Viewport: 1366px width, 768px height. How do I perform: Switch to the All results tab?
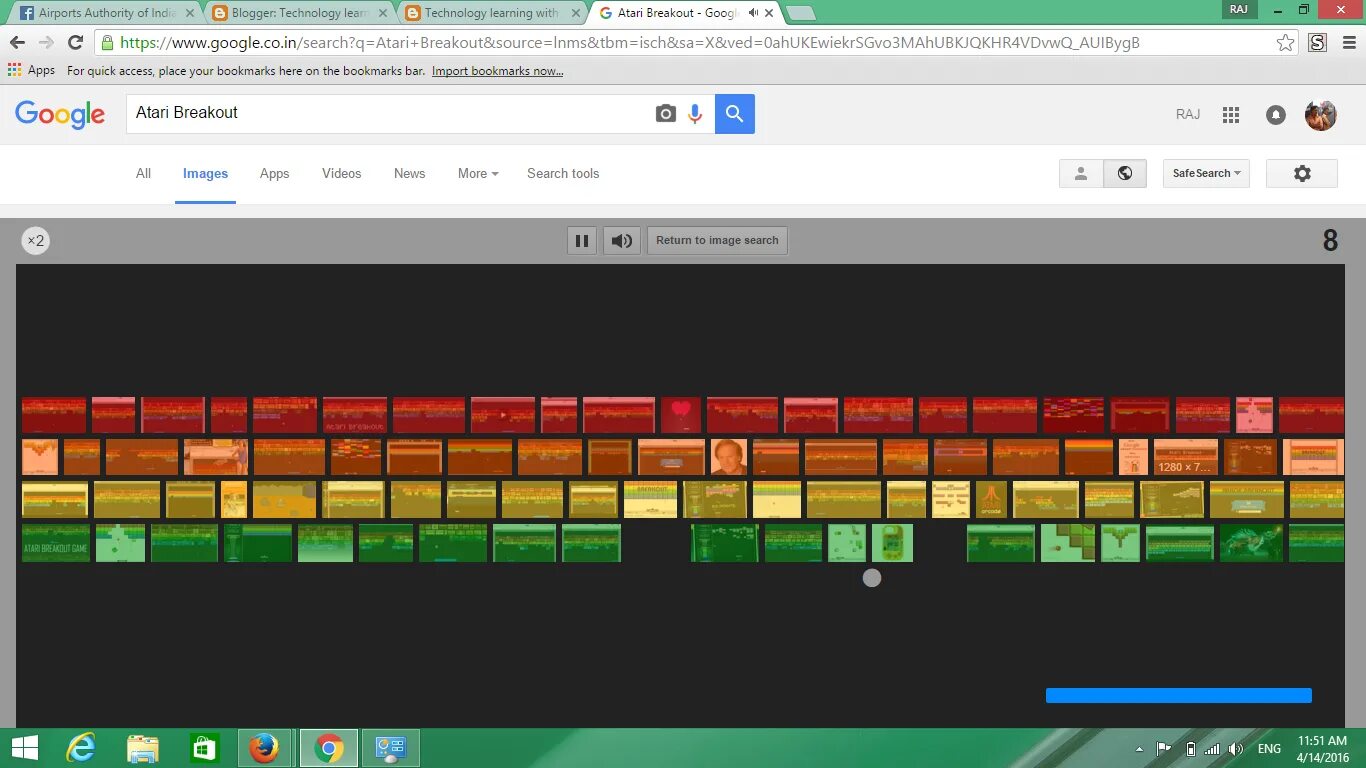[143, 173]
